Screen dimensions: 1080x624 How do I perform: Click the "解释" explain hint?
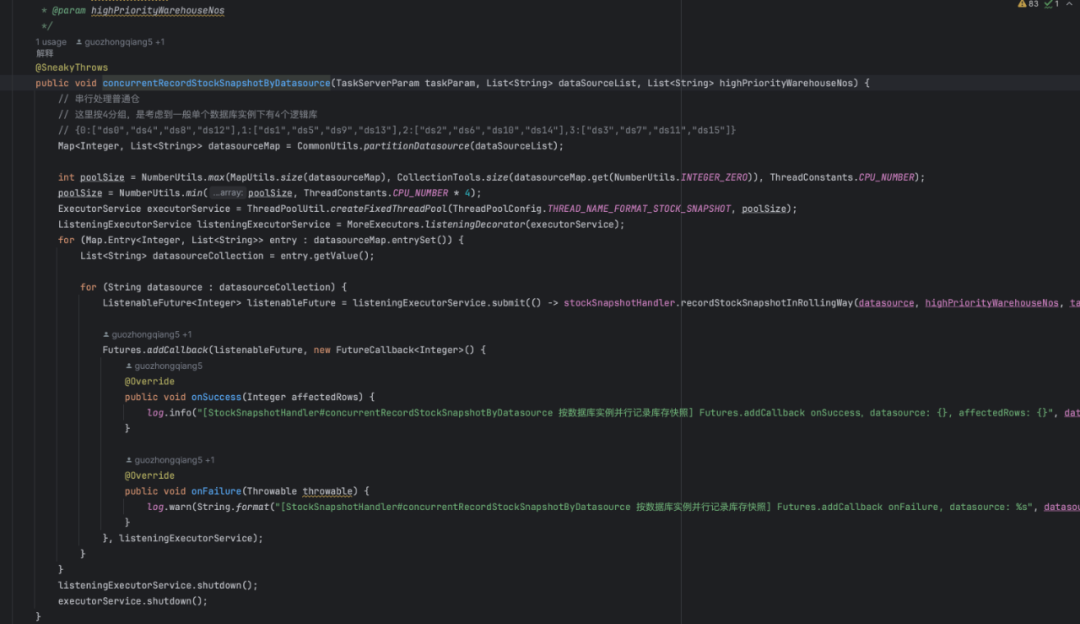pos(45,54)
